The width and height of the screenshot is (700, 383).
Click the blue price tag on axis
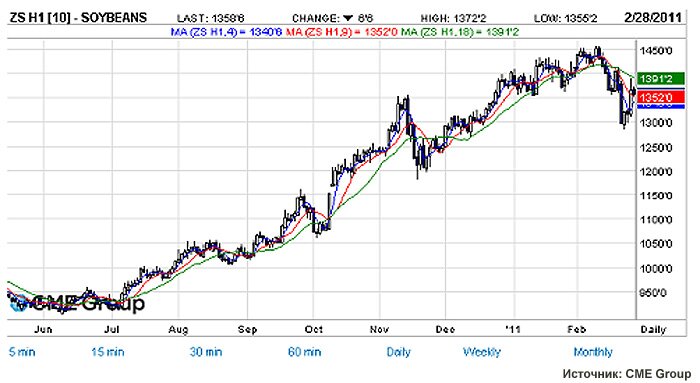coord(661,106)
